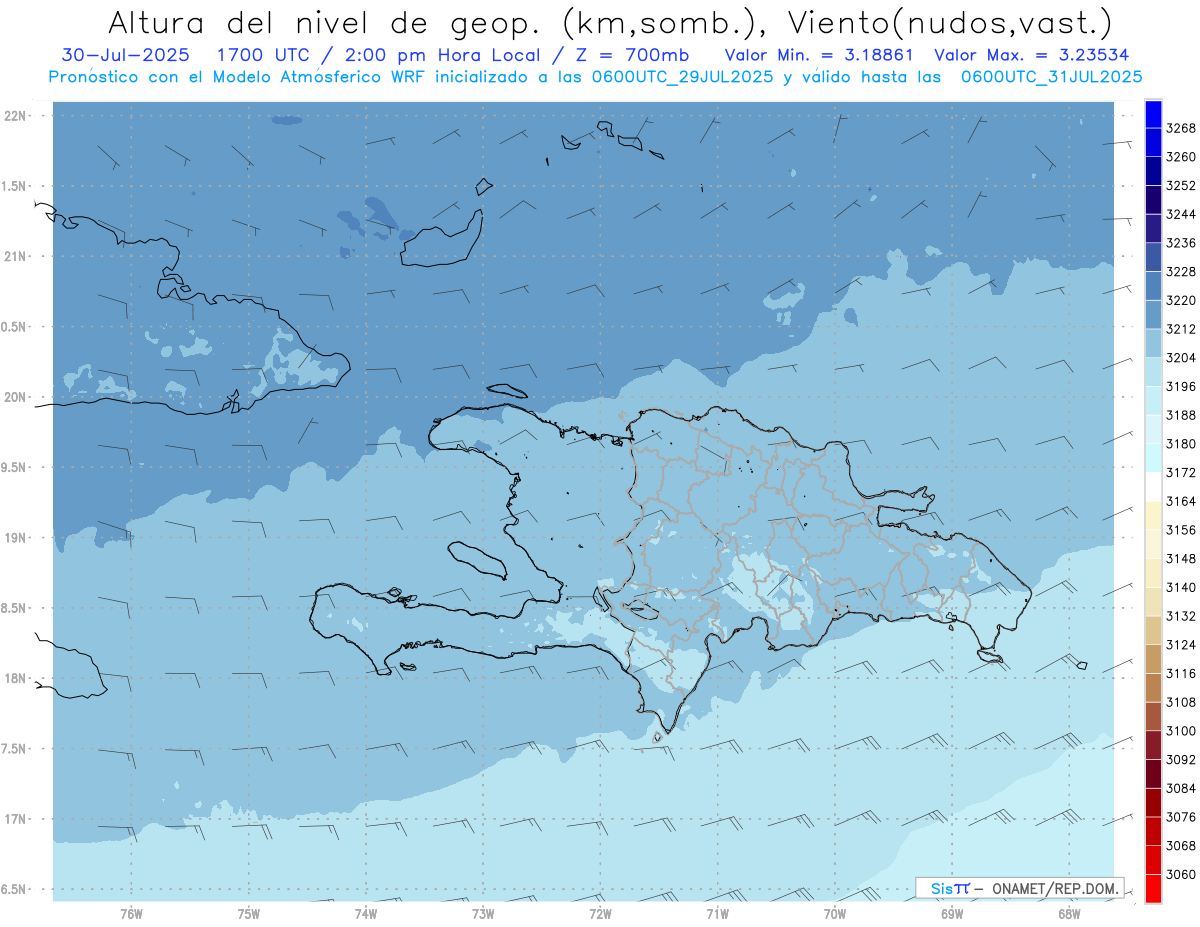The image size is (1200, 927).
Task: Click the longitude label '70W'
Action: pos(835,914)
